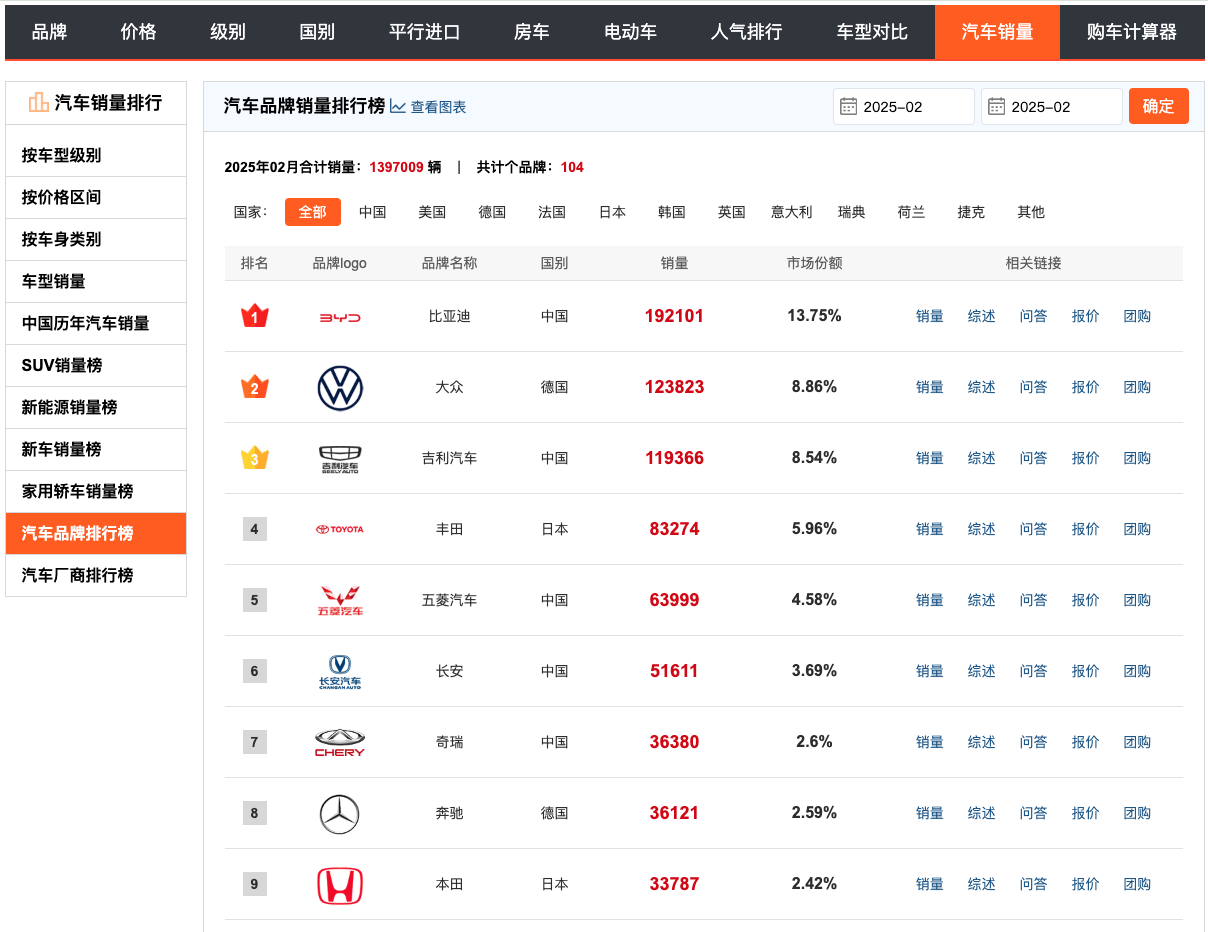Click the Honda logo
The height and width of the screenshot is (932, 1208).
click(340, 885)
